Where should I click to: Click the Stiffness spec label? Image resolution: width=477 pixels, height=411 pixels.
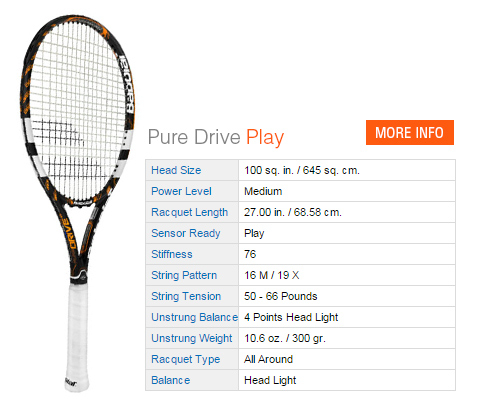[172, 254]
